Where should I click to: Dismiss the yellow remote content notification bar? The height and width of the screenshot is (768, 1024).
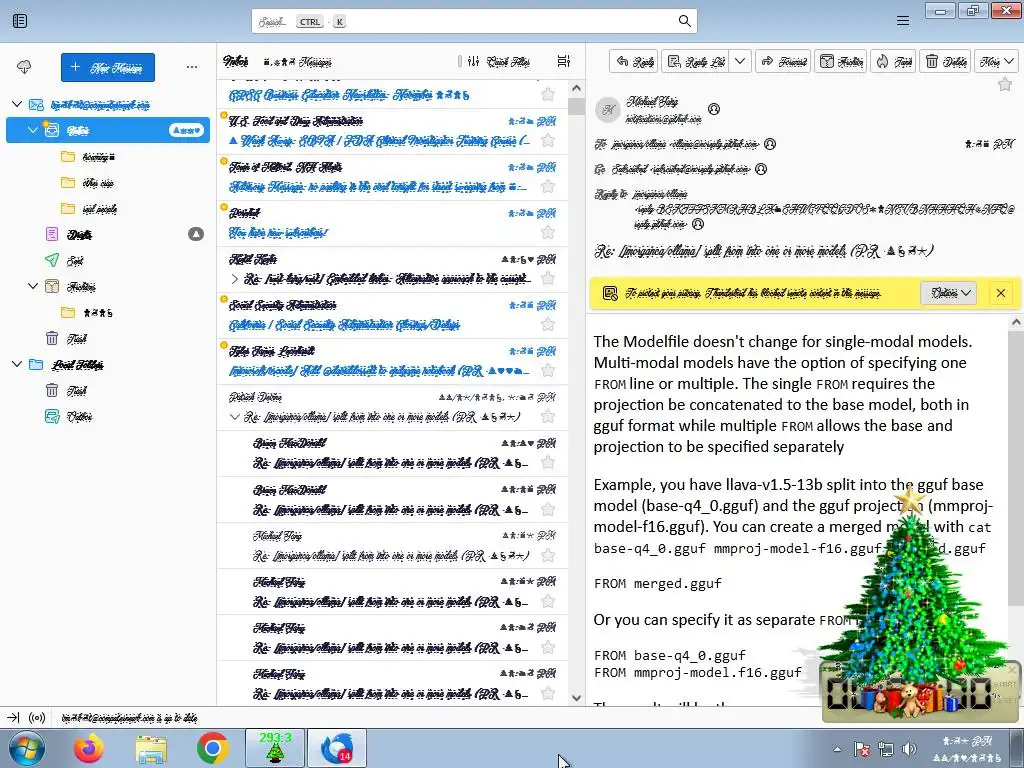1000,293
